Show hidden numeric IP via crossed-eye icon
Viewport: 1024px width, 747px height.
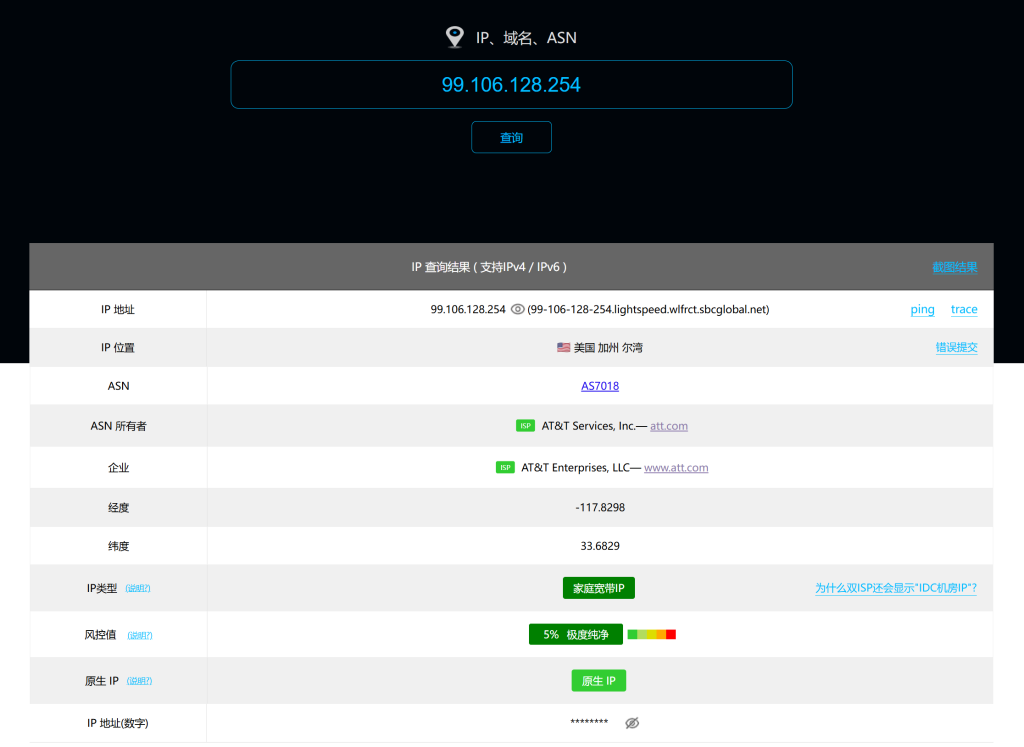point(632,723)
